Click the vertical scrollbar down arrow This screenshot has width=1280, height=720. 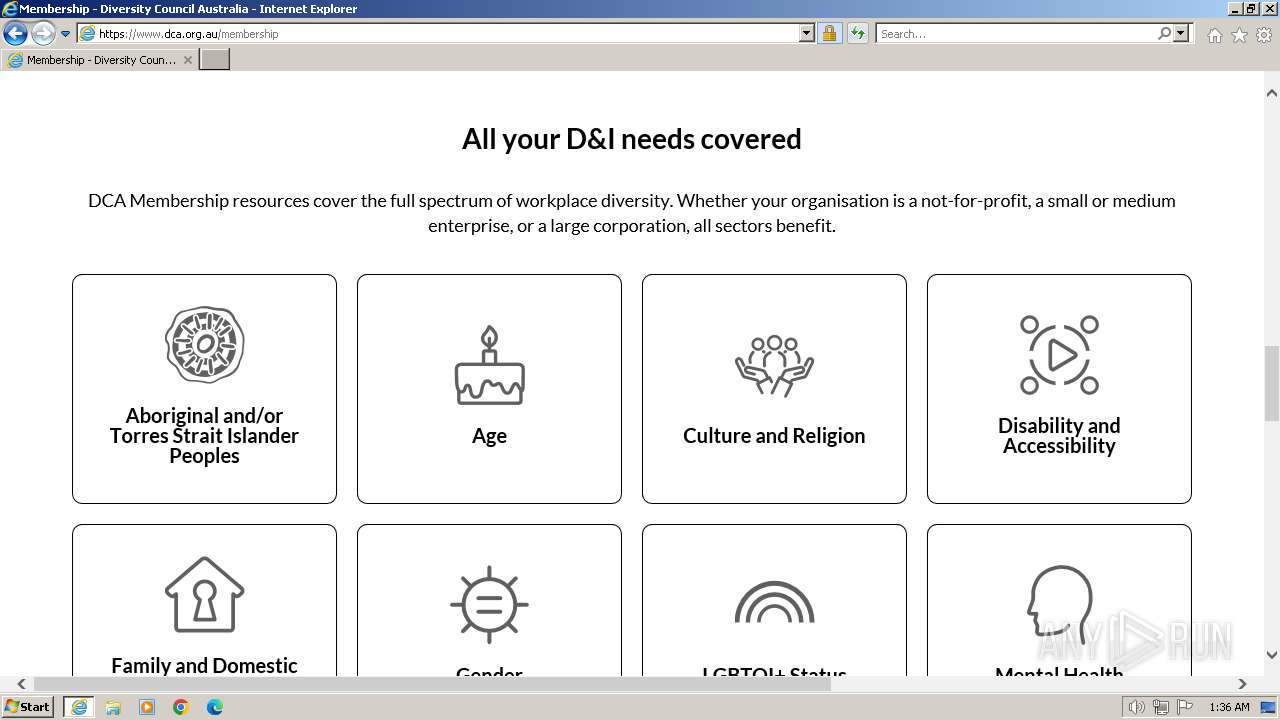pos(1272,655)
